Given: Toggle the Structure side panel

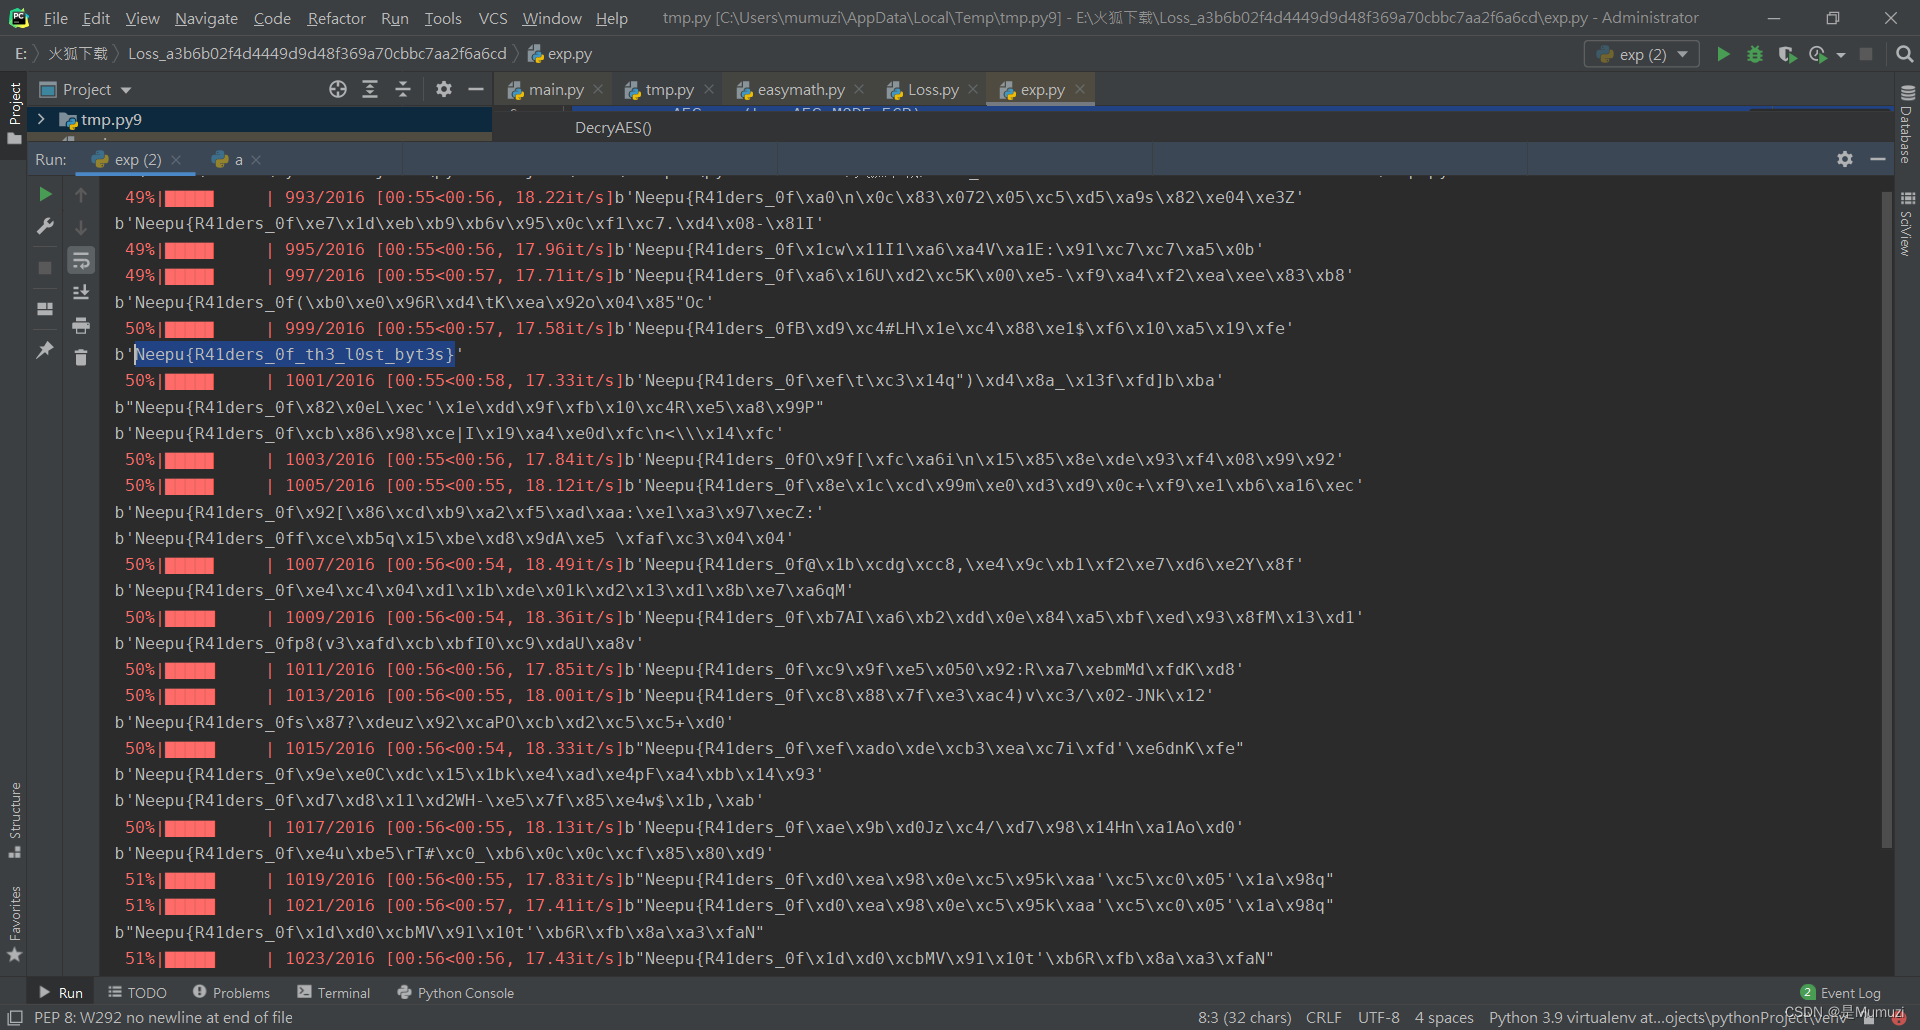Looking at the screenshot, I should coord(14,820).
